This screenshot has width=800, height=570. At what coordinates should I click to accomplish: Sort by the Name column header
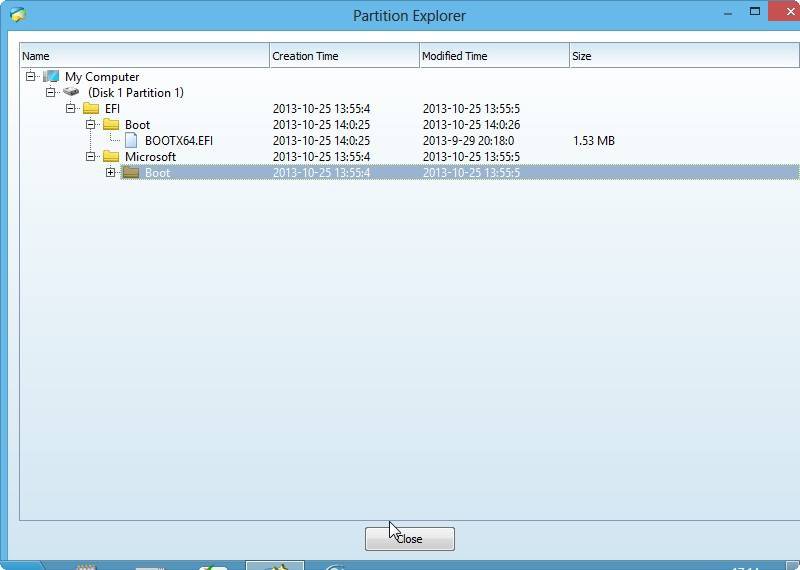tap(144, 56)
